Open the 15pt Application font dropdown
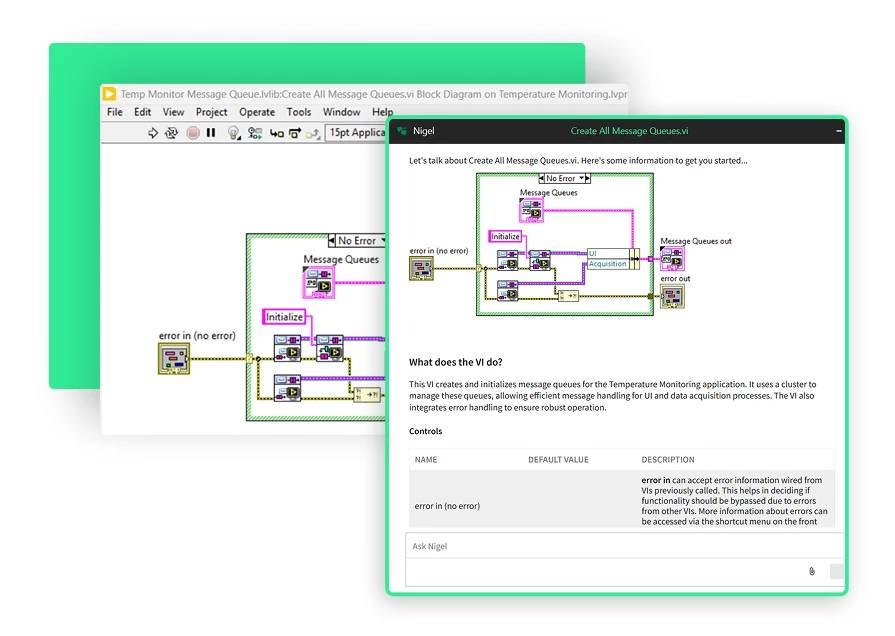895x636 pixels. (x=357, y=133)
